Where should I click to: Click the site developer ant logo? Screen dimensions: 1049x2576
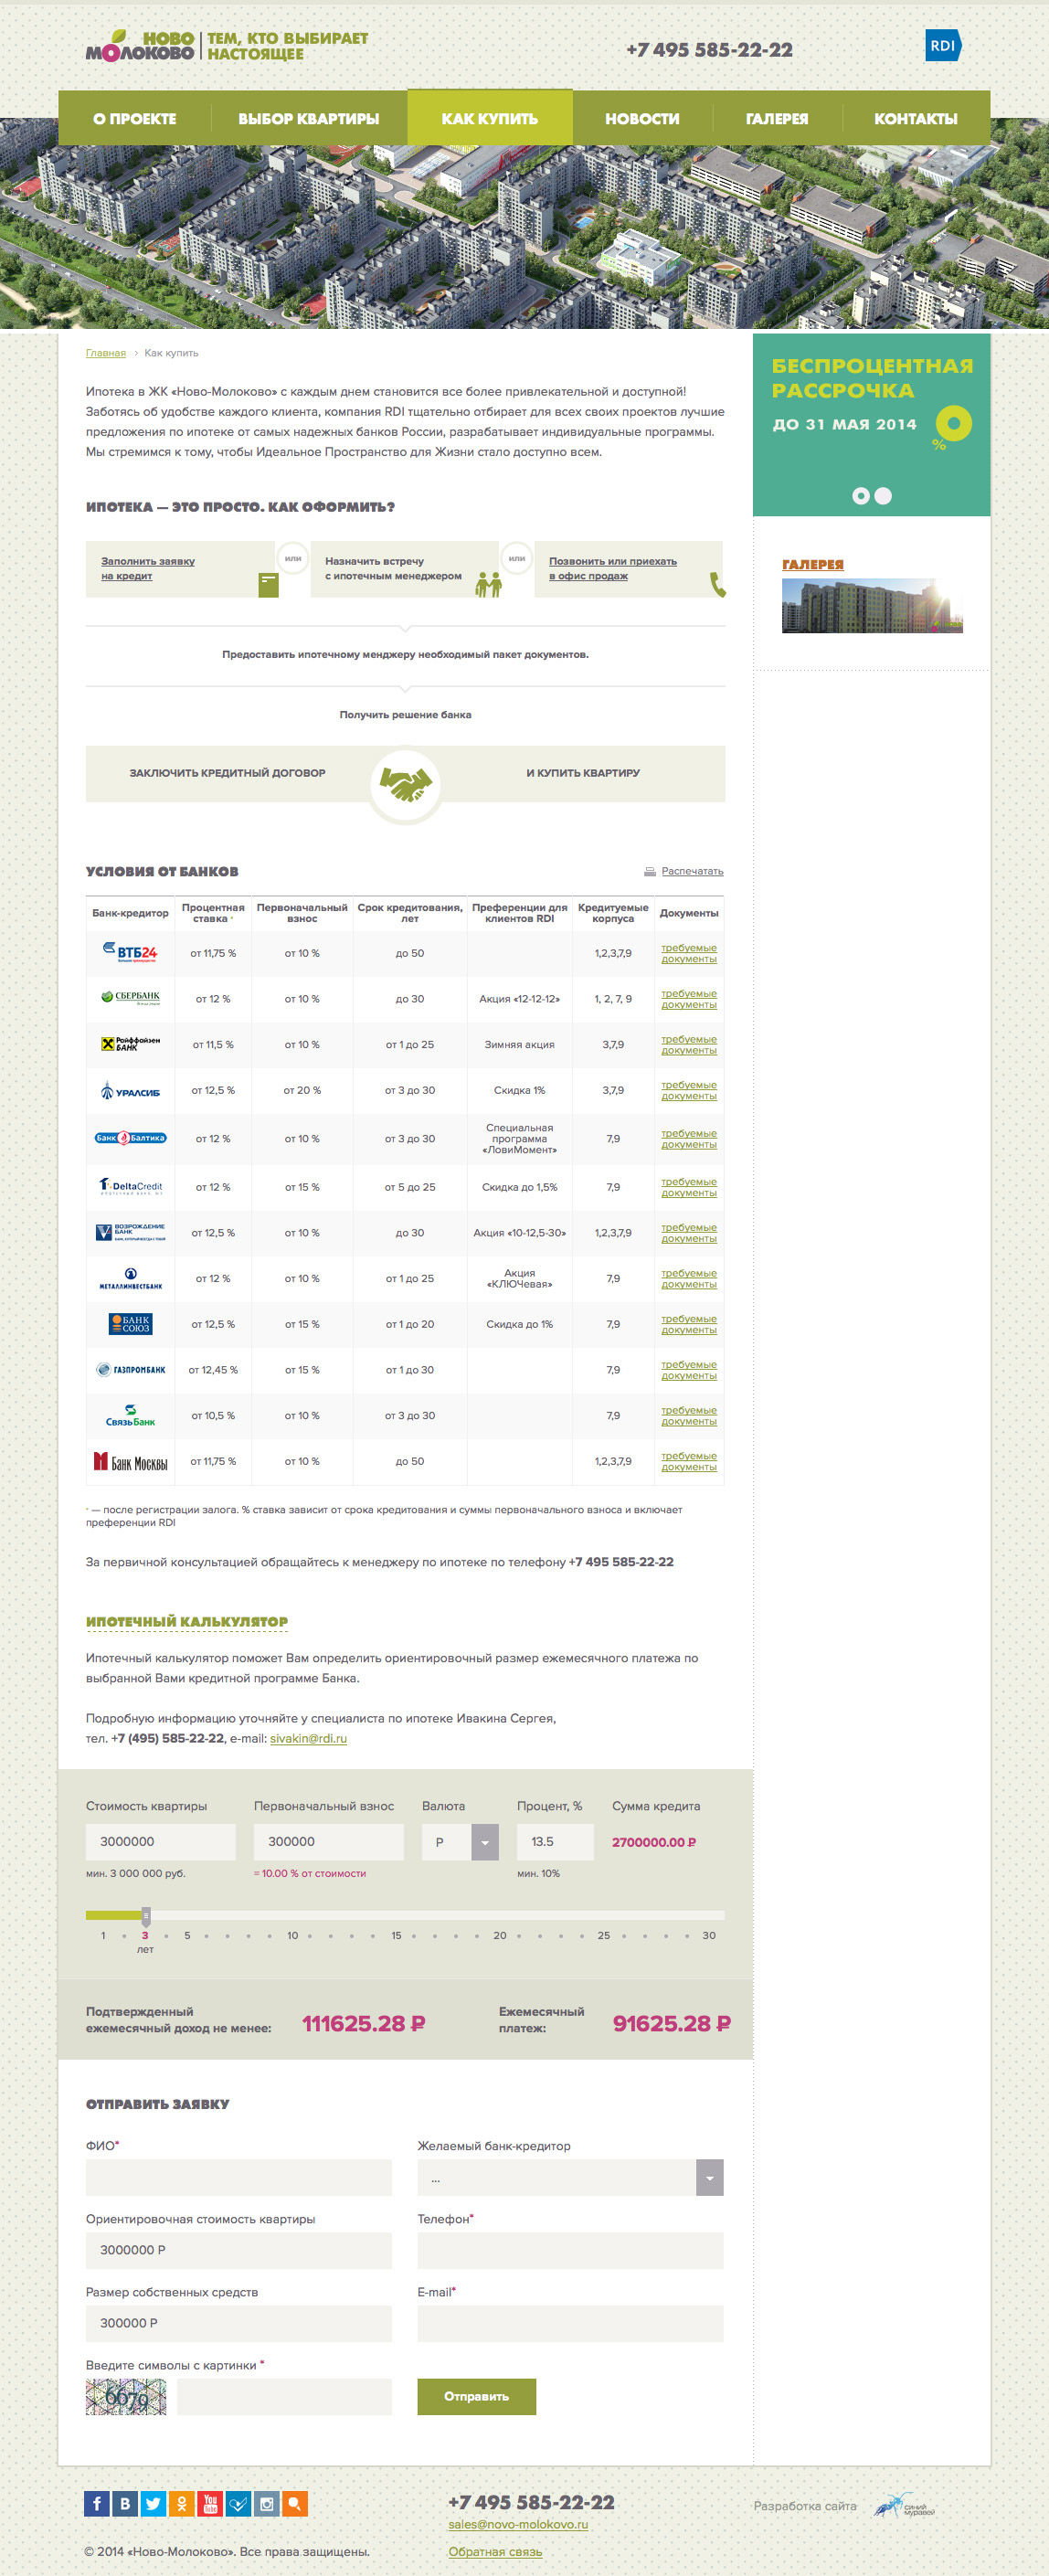coord(905,2505)
